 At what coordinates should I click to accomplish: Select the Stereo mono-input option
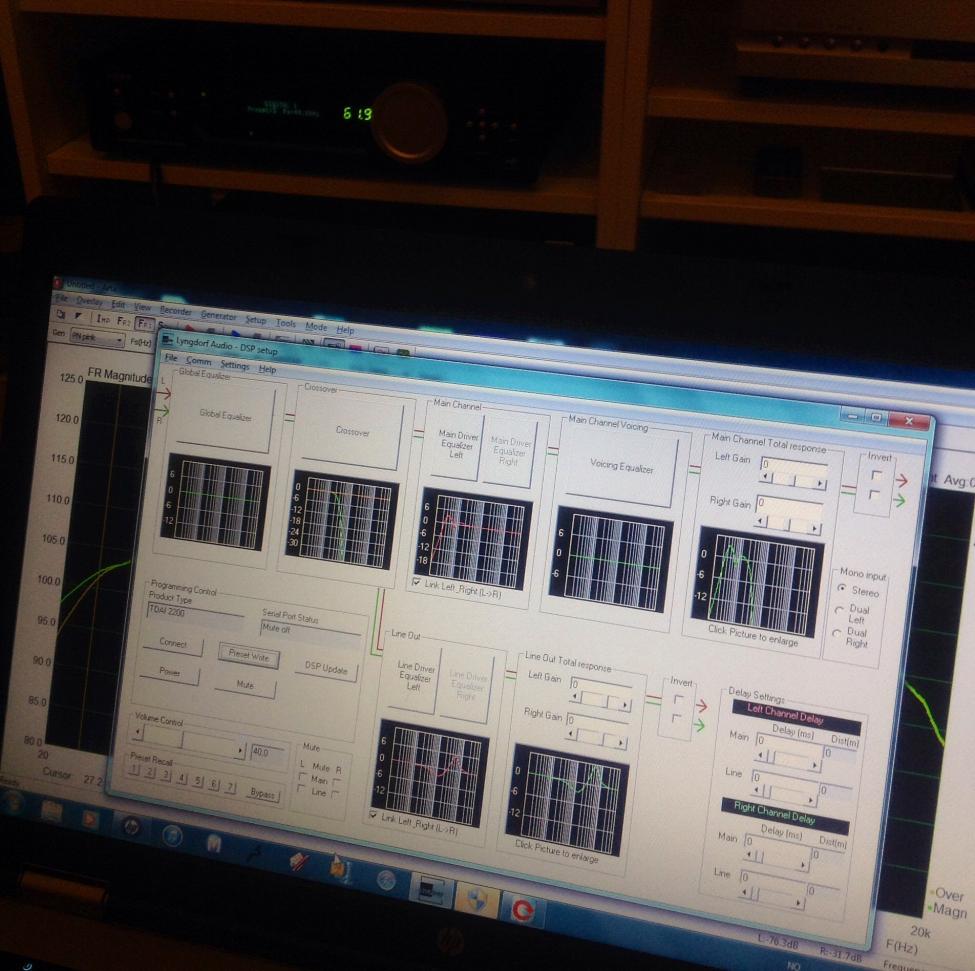[x=842, y=588]
